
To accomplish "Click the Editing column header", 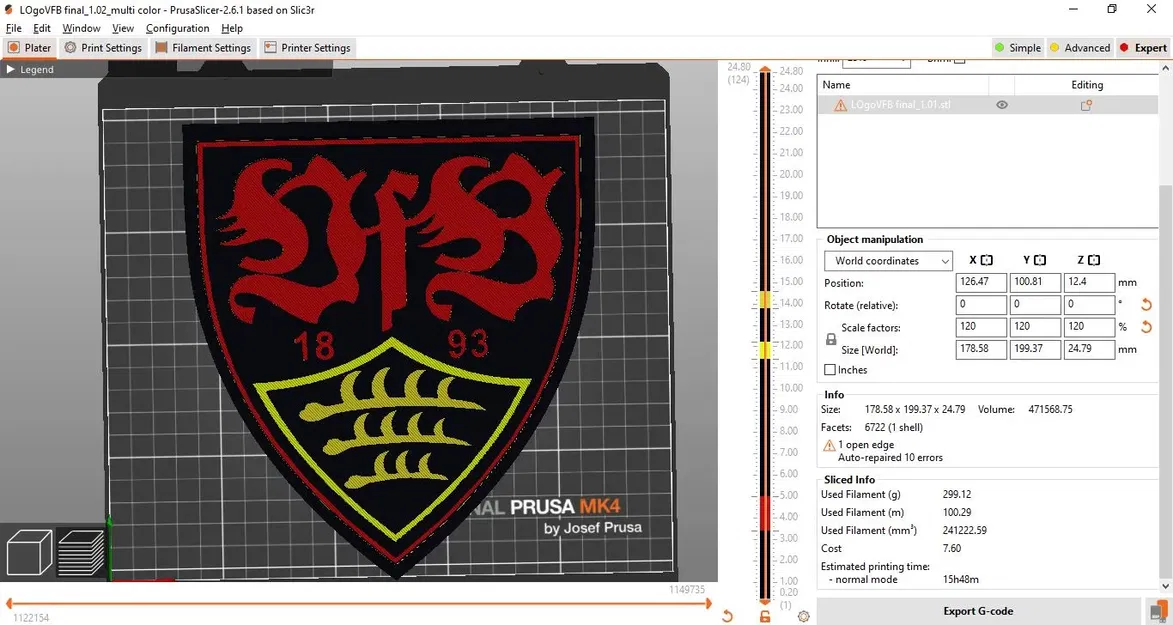I will click(x=1086, y=85).
